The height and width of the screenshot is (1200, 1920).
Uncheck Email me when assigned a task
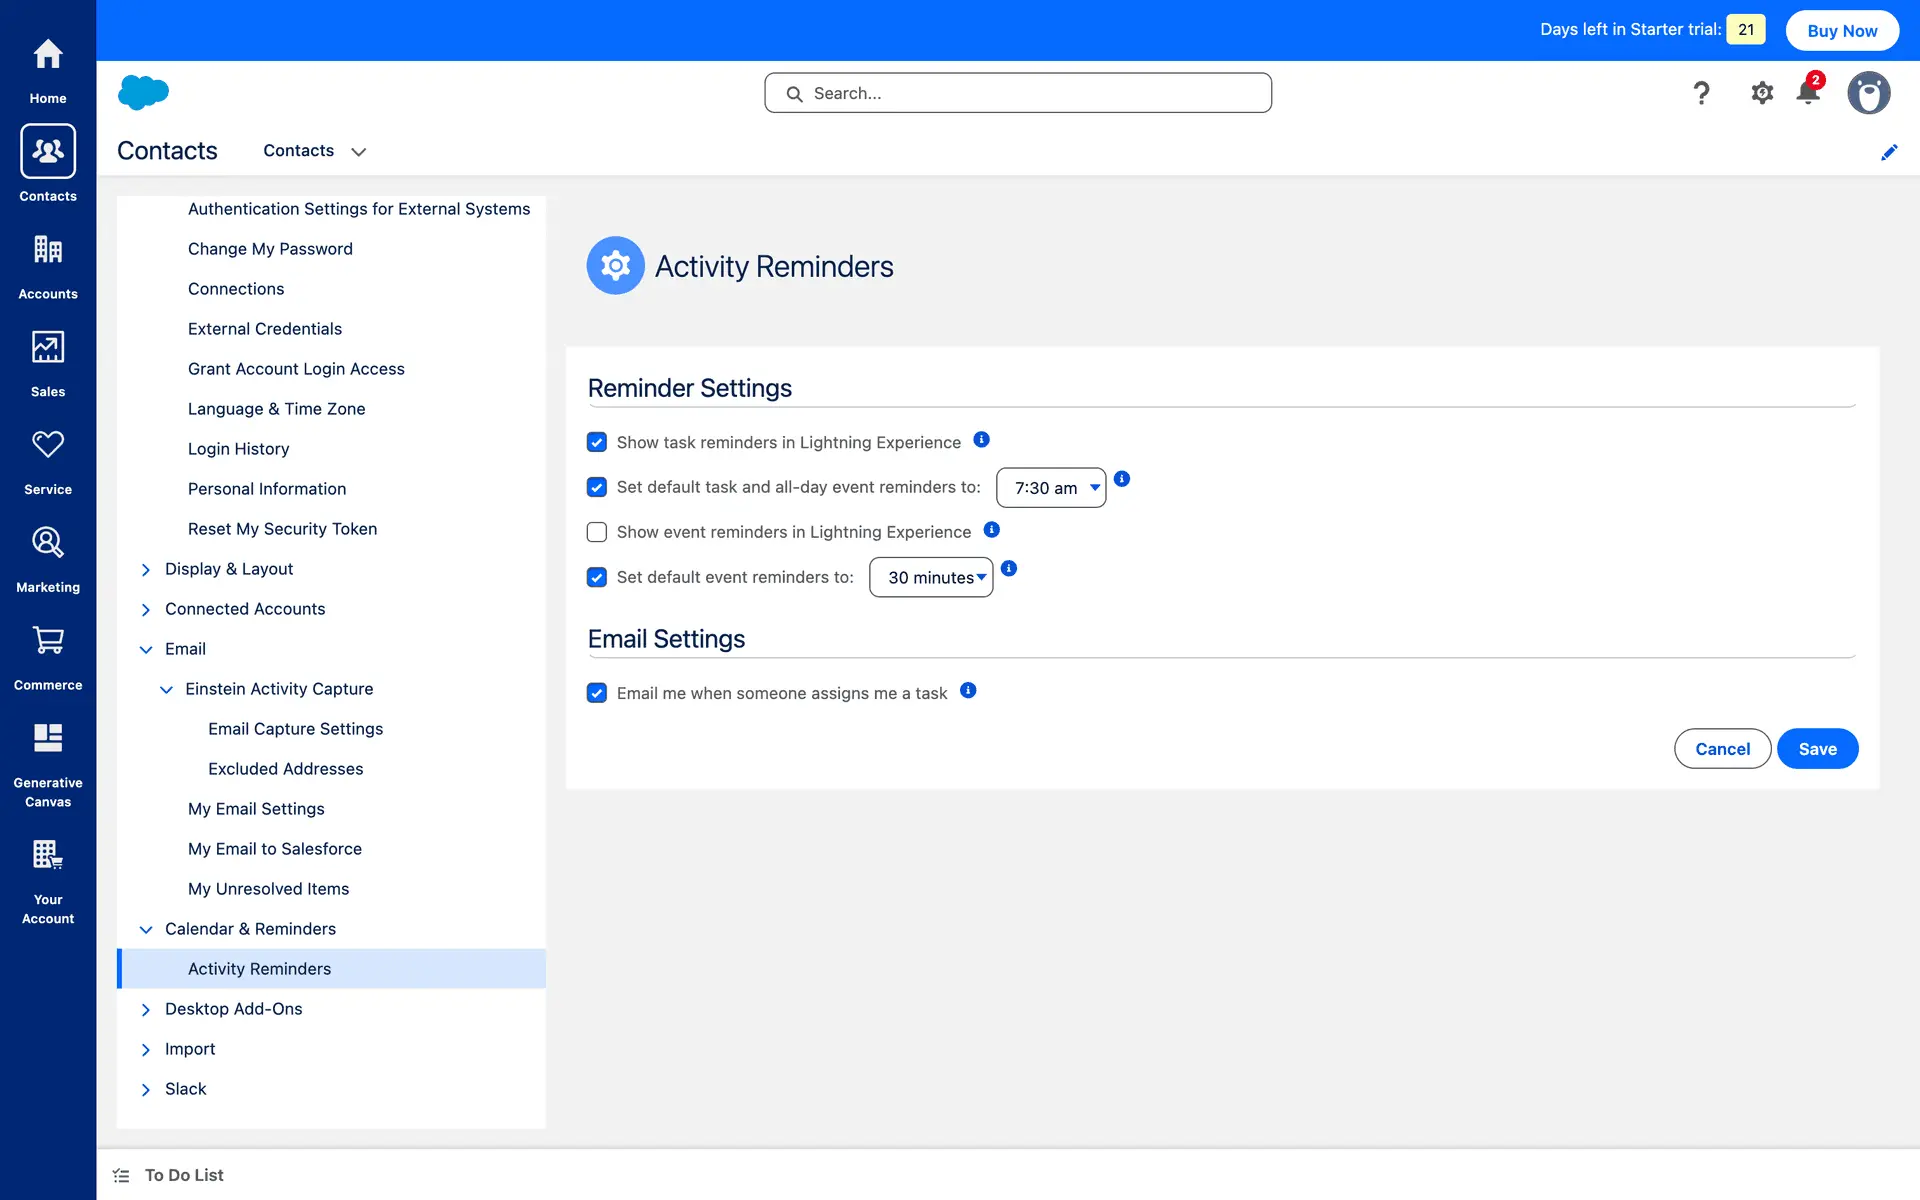point(597,693)
